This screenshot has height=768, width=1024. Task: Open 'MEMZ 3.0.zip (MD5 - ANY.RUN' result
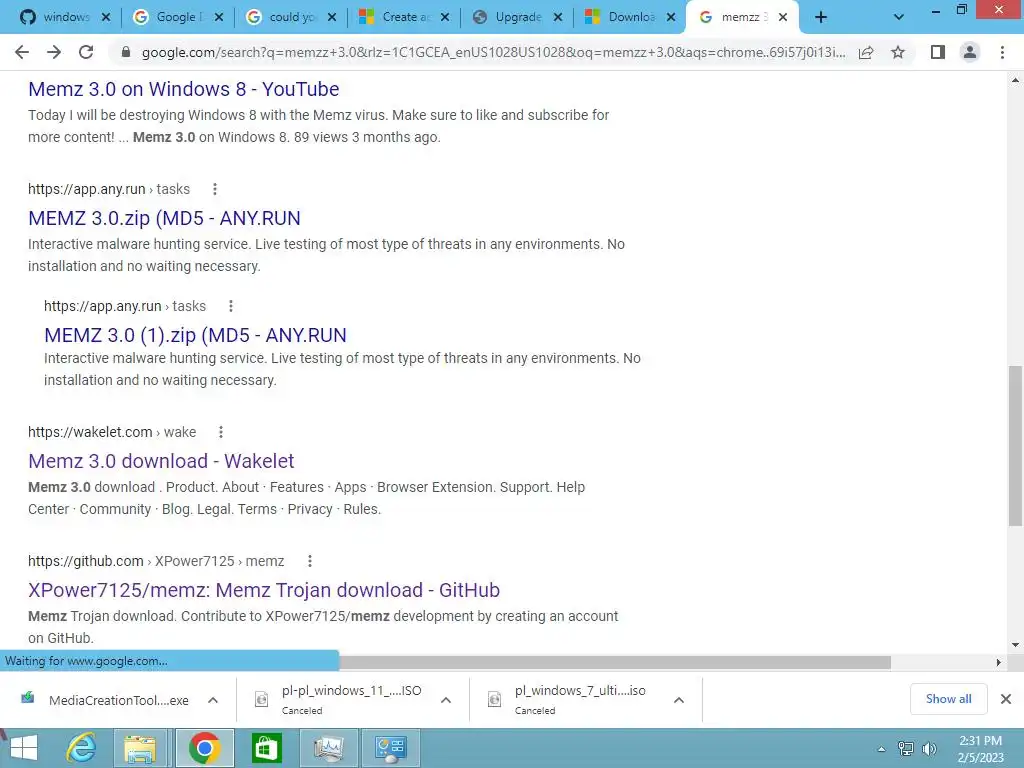[x=164, y=218]
